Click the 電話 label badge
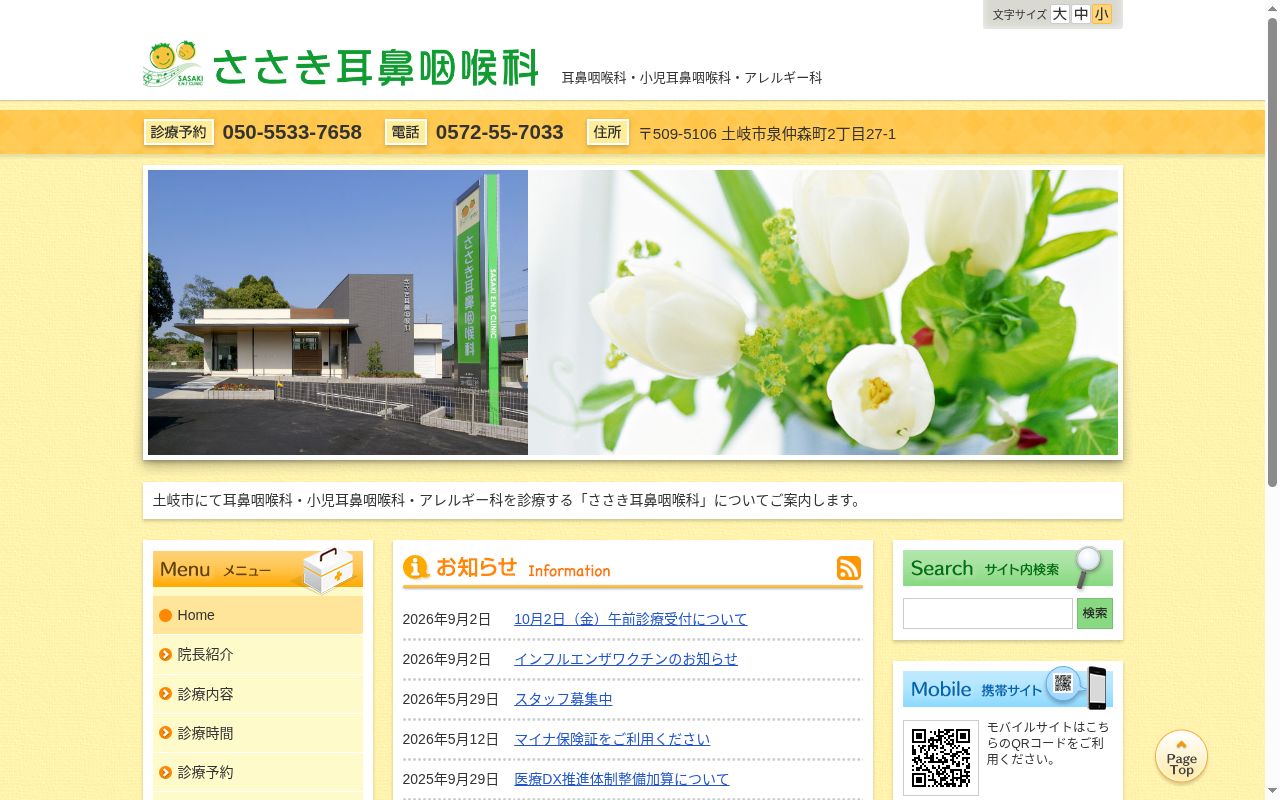The width and height of the screenshot is (1280, 800). pyautogui.click(x=406, y=132)
